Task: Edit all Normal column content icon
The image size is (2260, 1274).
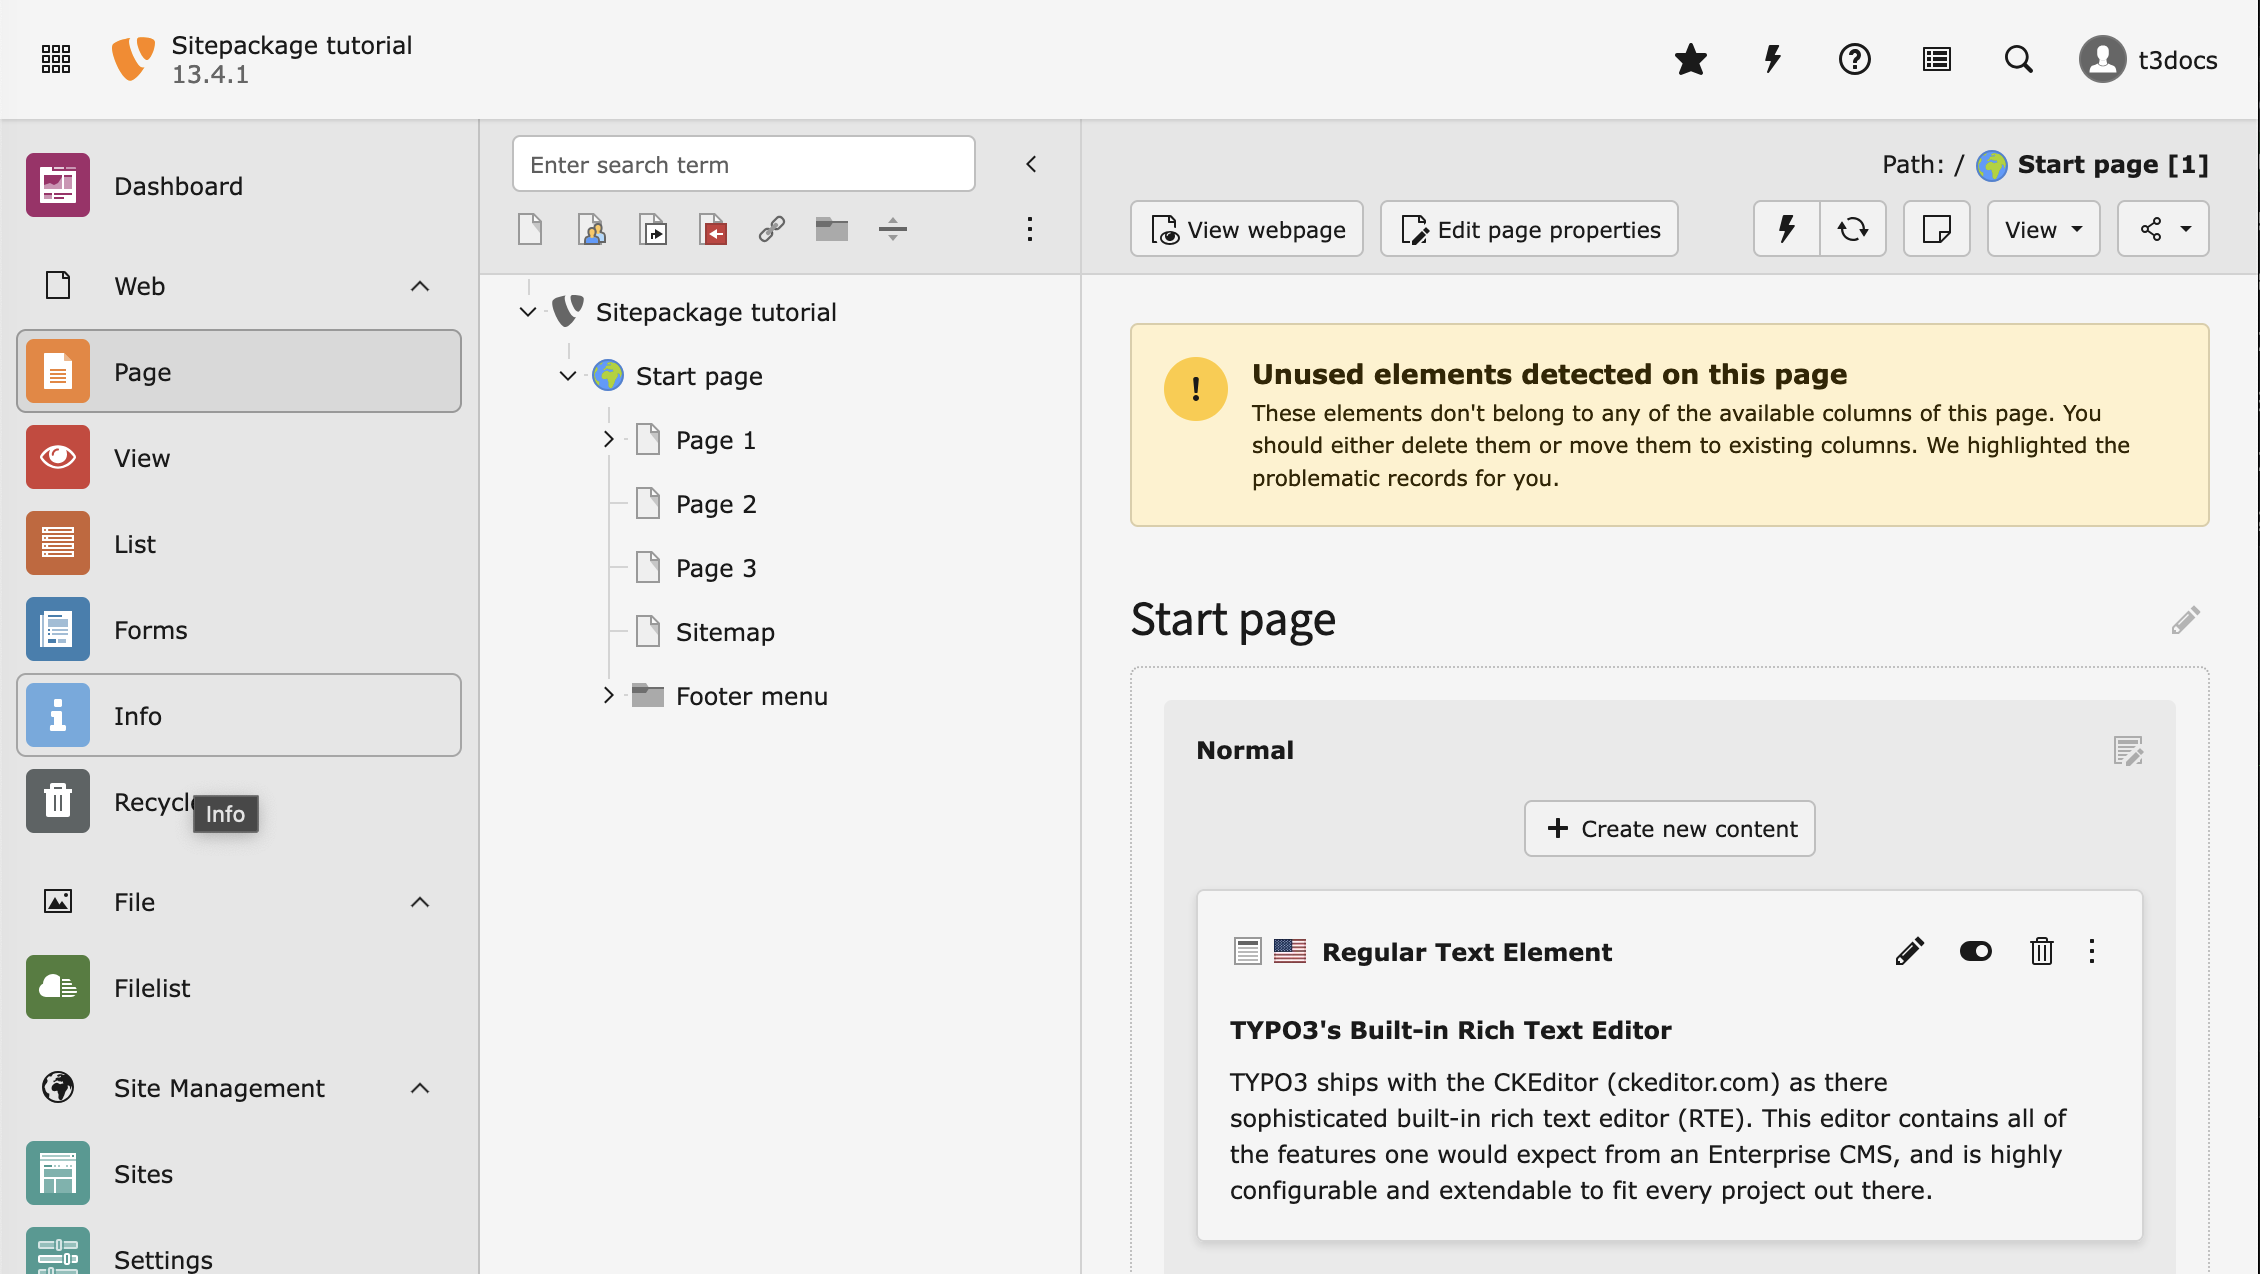Action: pyautogui.click(x=2128, y=750)
